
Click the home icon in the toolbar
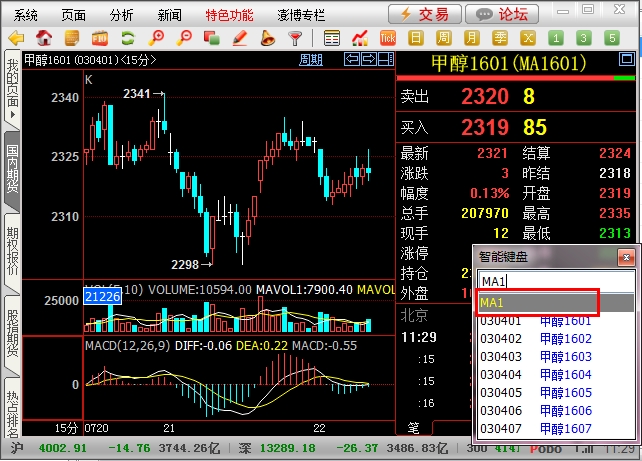pos(44,38)
